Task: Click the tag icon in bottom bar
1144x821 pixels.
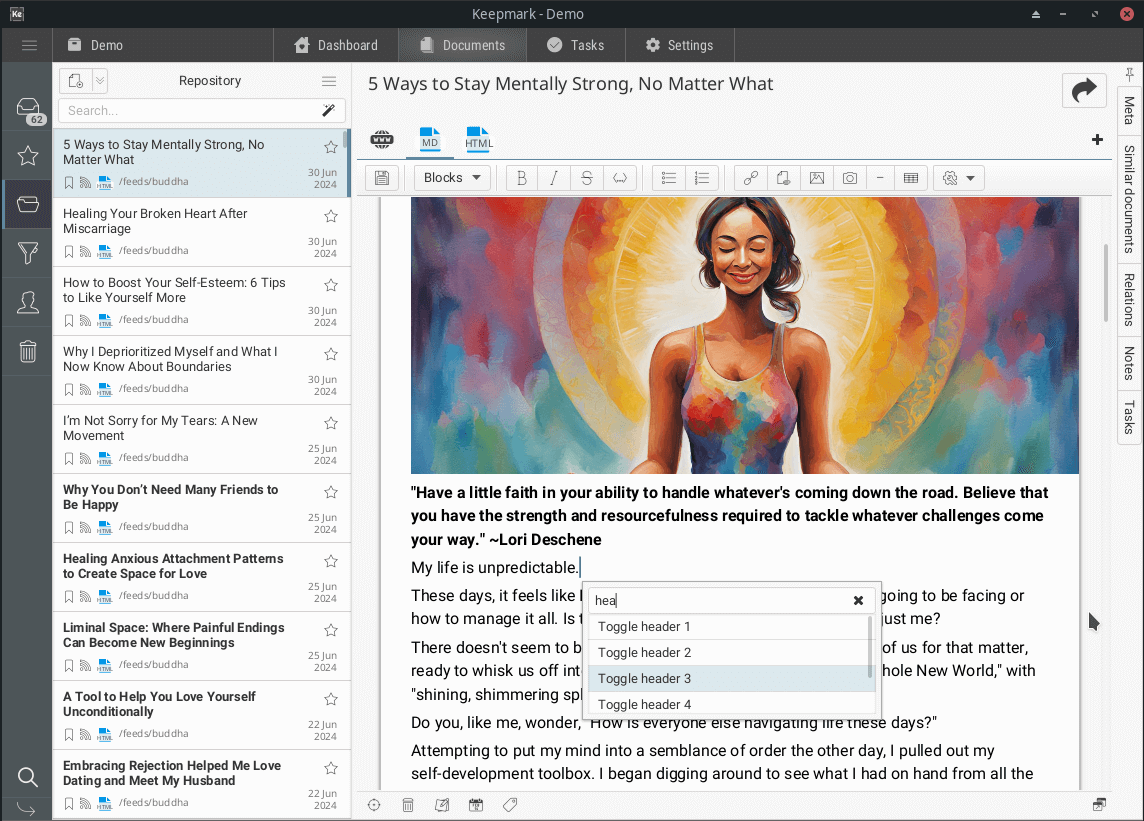Action: 510,805
